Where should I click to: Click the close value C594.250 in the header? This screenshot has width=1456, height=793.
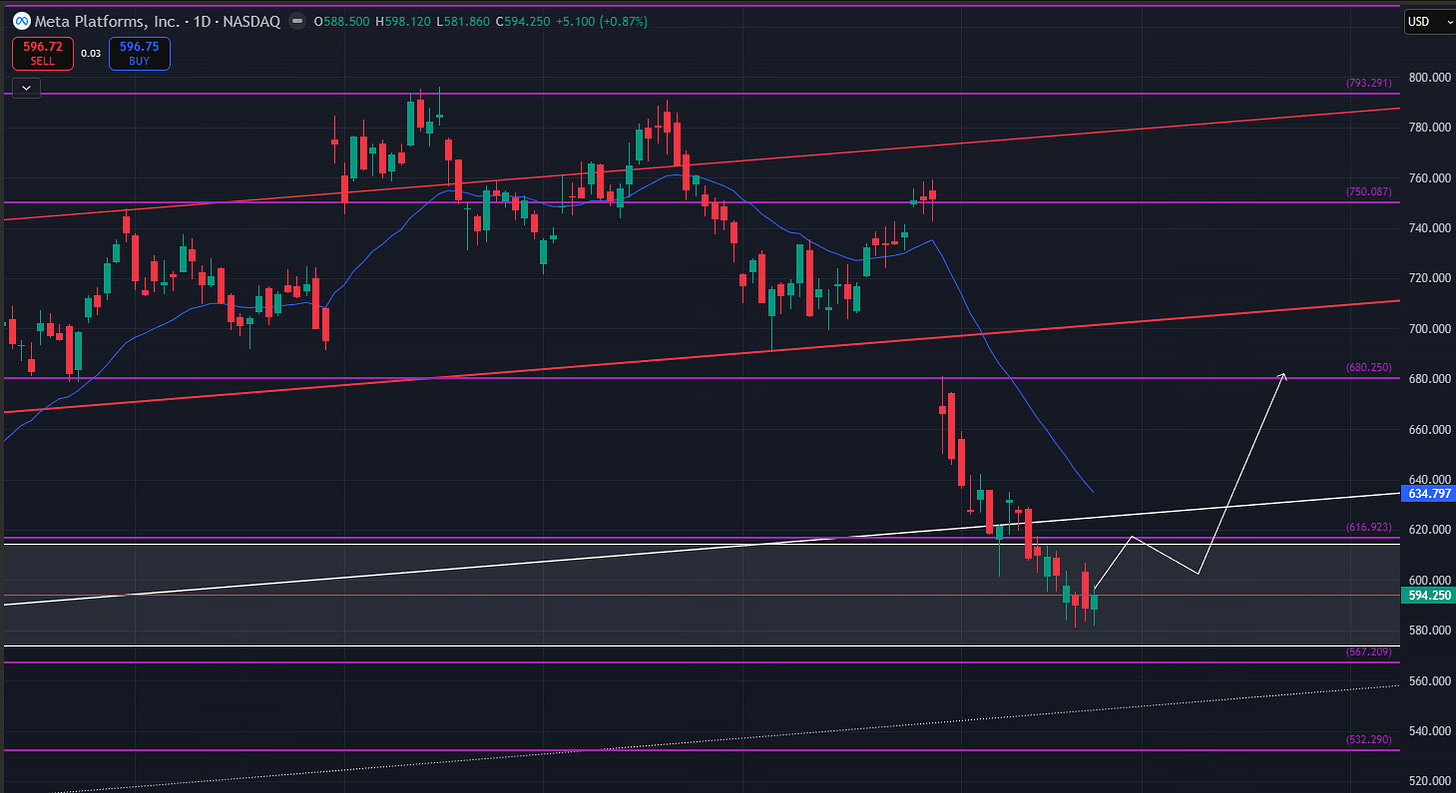point(525,21)
